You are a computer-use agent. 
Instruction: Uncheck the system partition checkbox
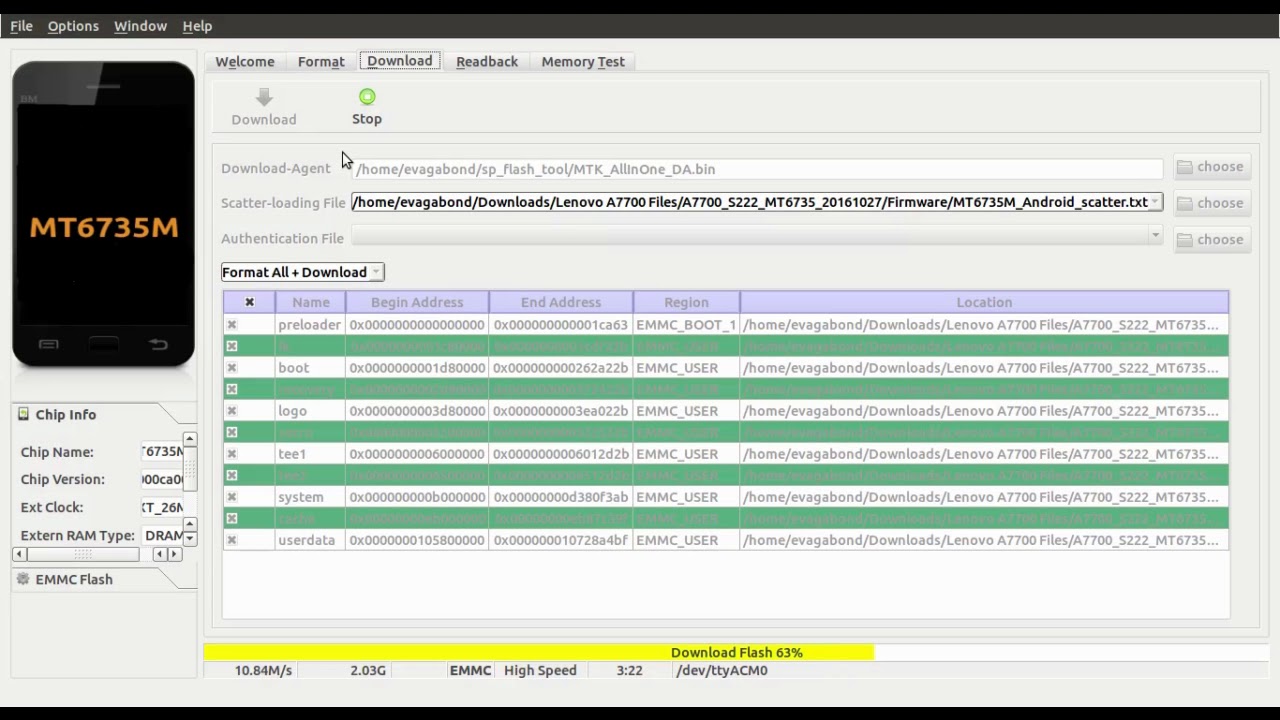232,497
